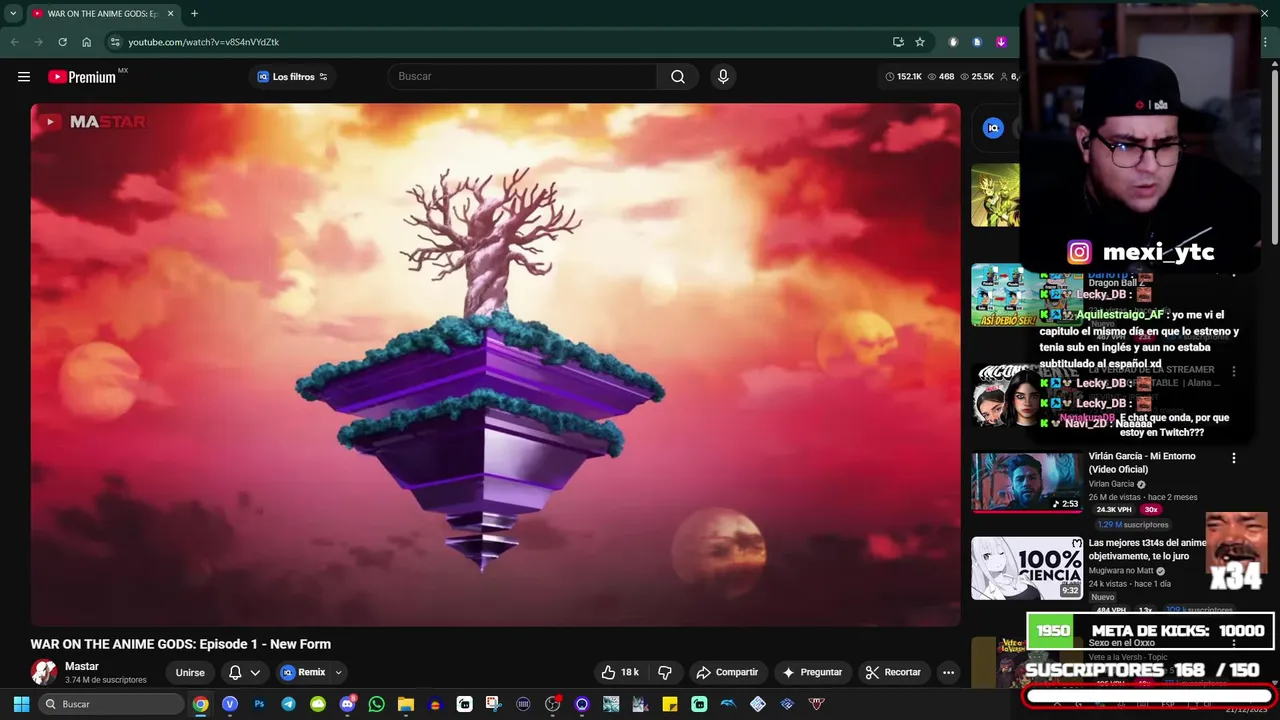Open Photoshop from the taskbar

[259, 704]
